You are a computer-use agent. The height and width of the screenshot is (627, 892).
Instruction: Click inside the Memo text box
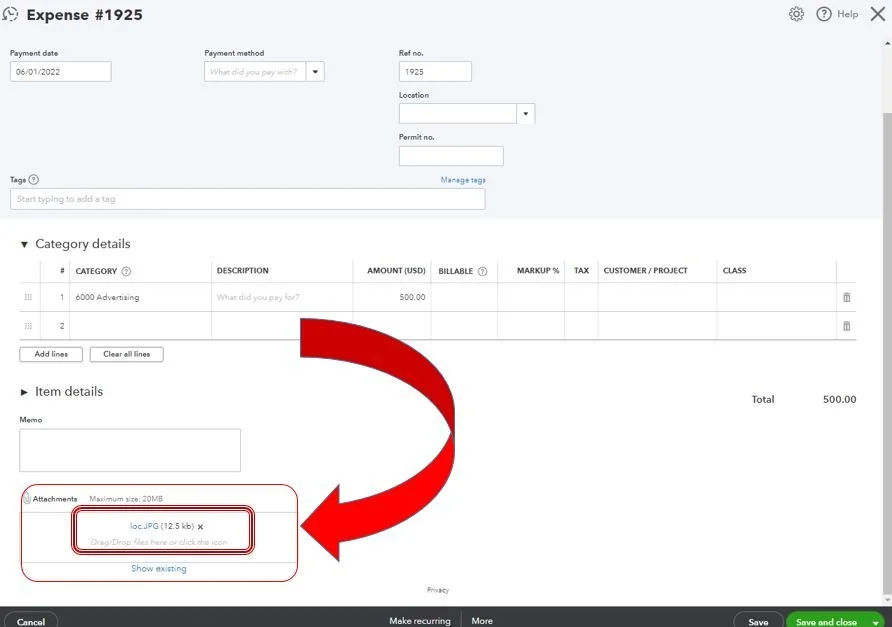(x=129, y=449)
